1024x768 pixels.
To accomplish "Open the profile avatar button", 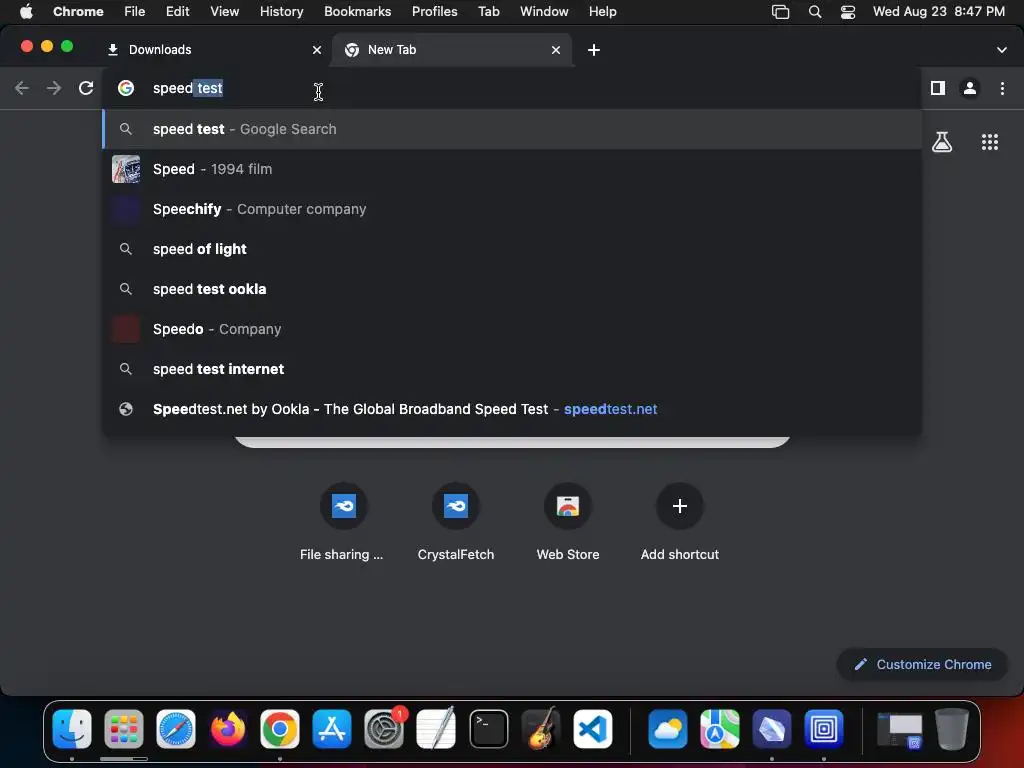I will [970, 88].
